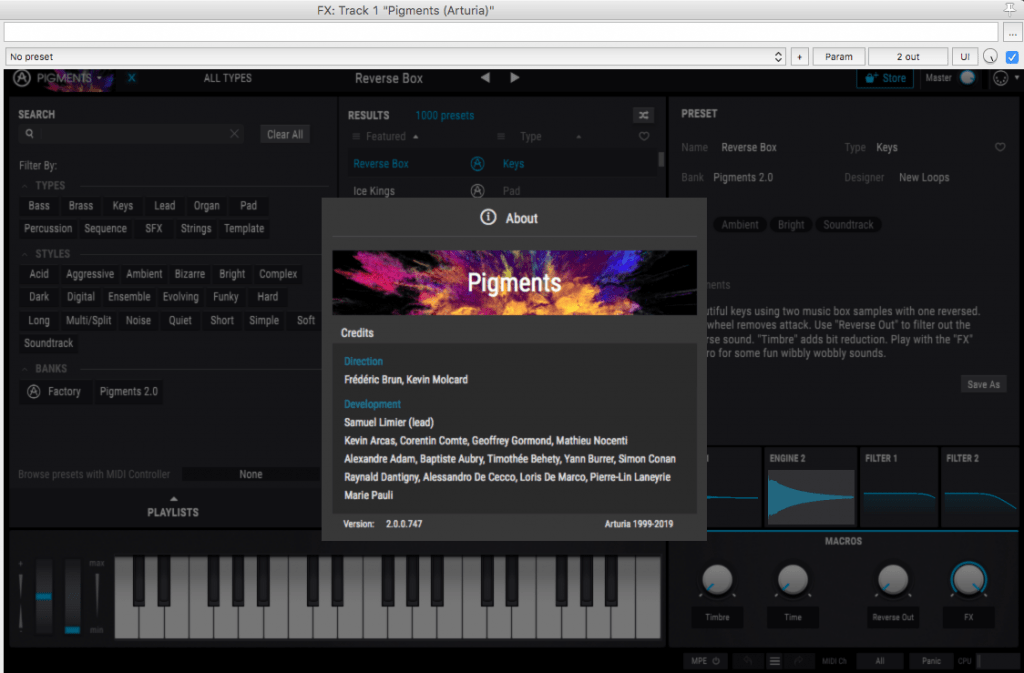Click the Clear All button
Viewport: 1024px width, 673px height.
click(285, 134)
